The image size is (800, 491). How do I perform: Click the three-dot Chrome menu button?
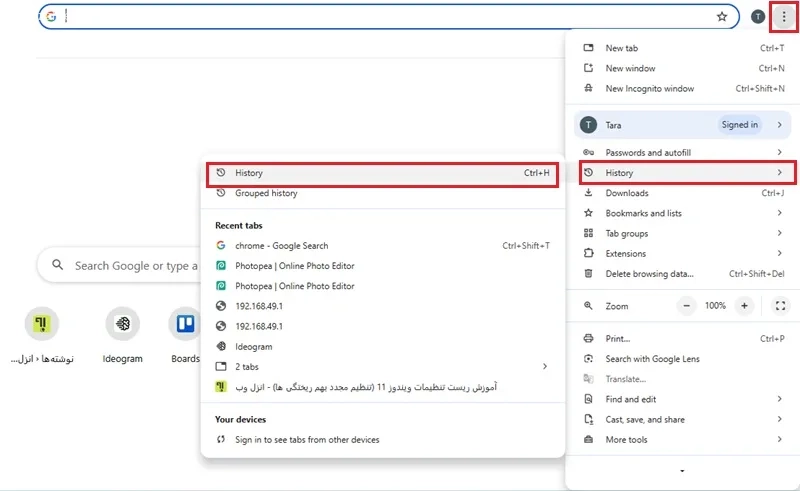click(783, 17)
